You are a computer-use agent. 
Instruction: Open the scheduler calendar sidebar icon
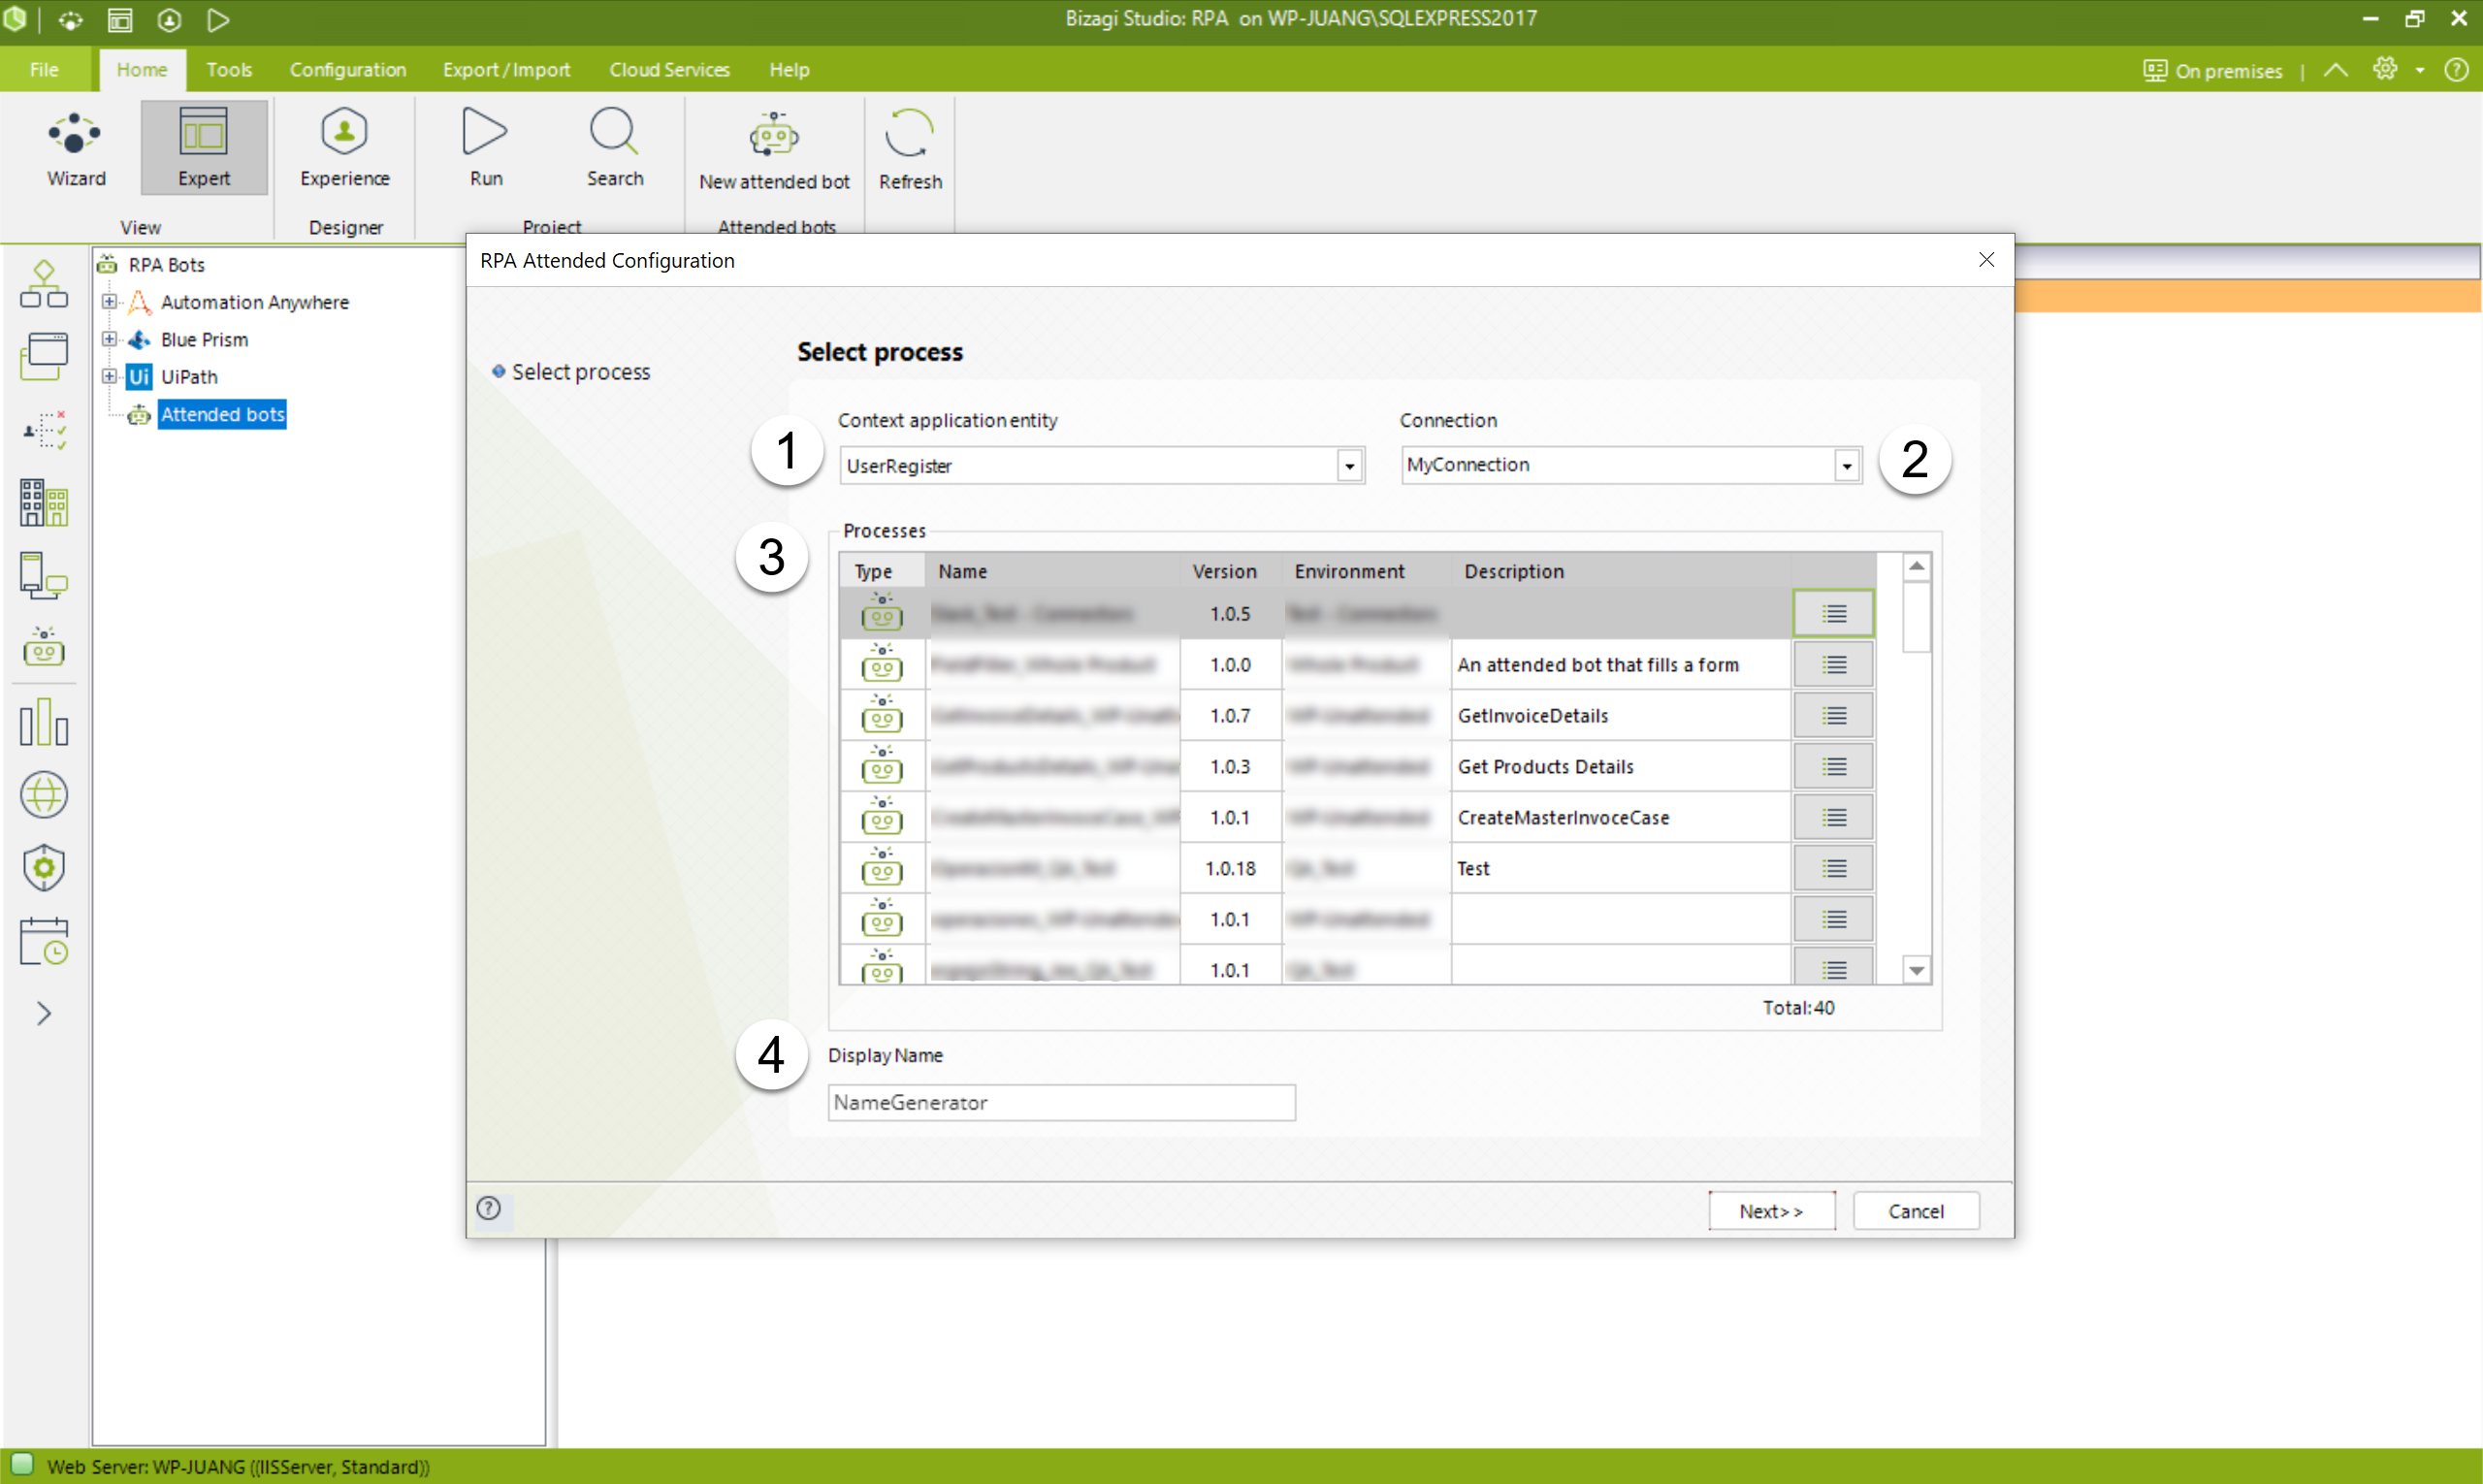(x=44, y=941)
